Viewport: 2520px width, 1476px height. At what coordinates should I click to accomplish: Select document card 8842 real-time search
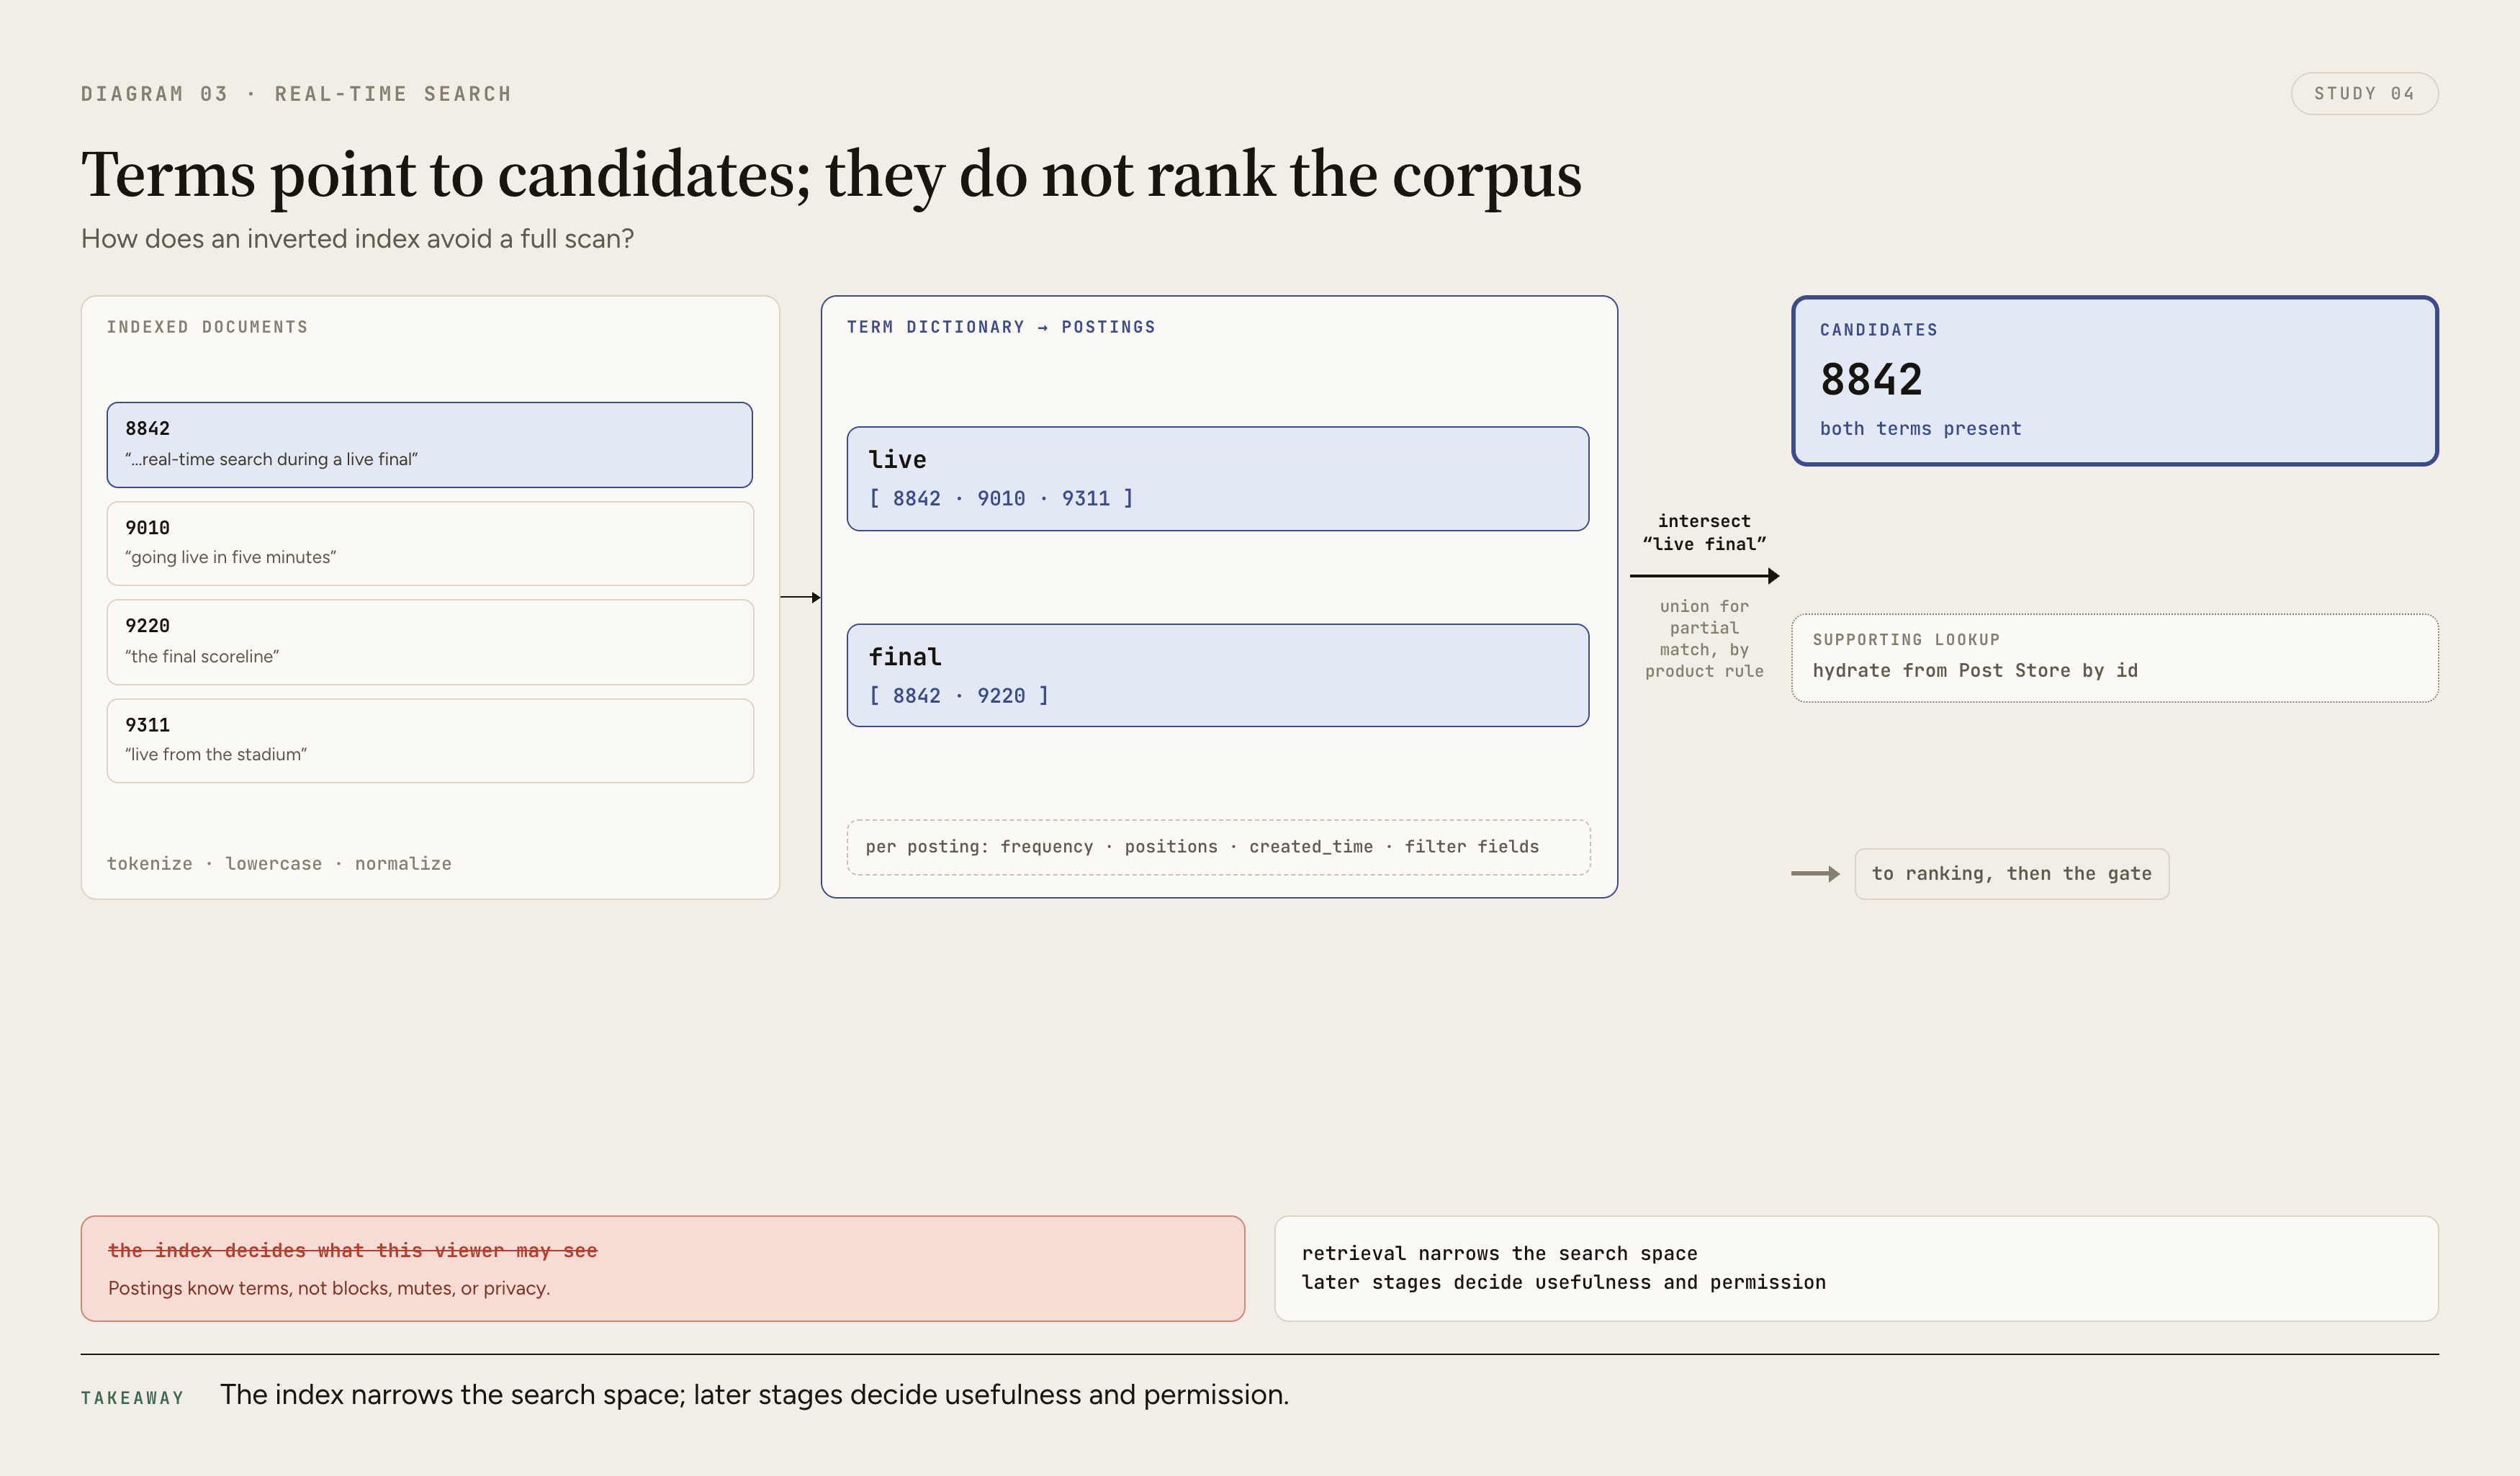430,445
